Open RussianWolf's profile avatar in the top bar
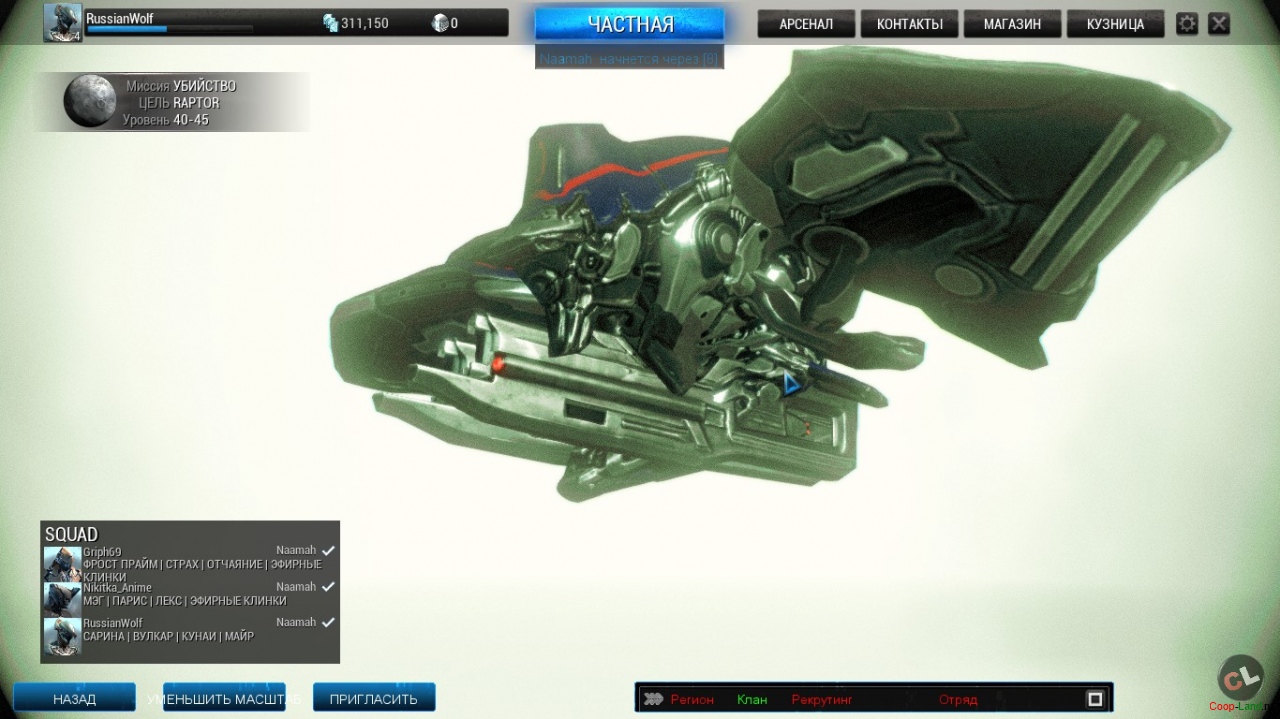 (63, 23)
